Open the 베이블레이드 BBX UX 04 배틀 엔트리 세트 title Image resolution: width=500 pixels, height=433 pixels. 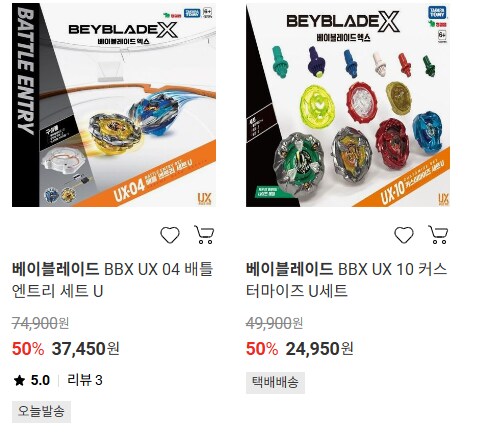112,280
